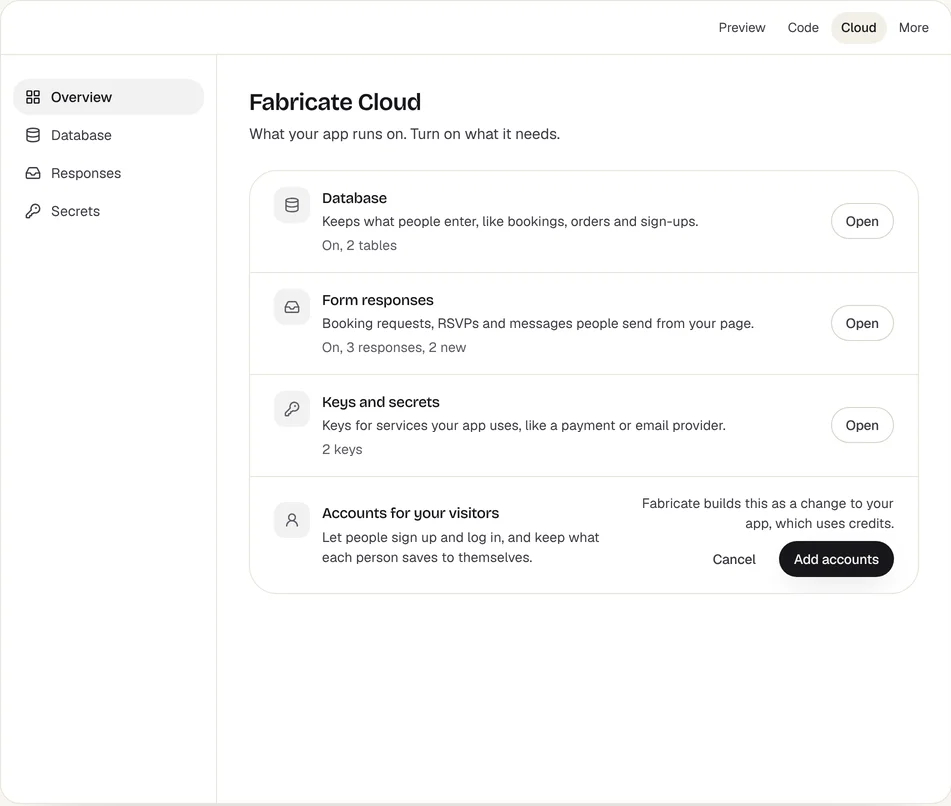Viewport: 951px width, 806px height.
Task: Go to Database in the sidebar
Action: [x=109, y=135]
